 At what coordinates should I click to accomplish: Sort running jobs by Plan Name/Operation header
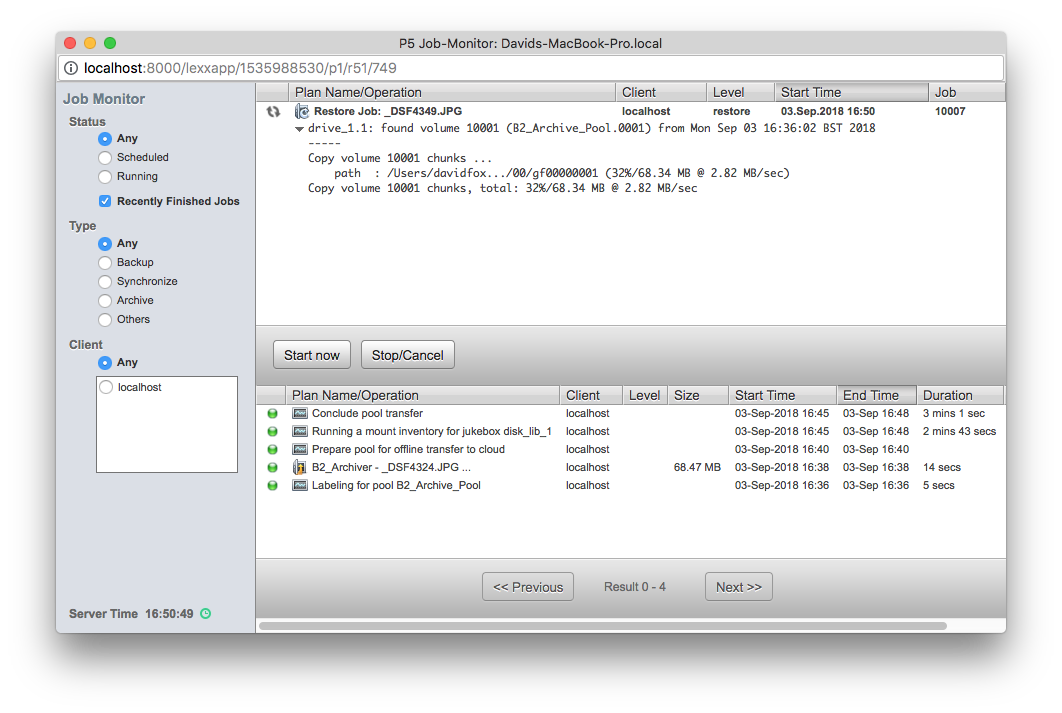point(452,92)
